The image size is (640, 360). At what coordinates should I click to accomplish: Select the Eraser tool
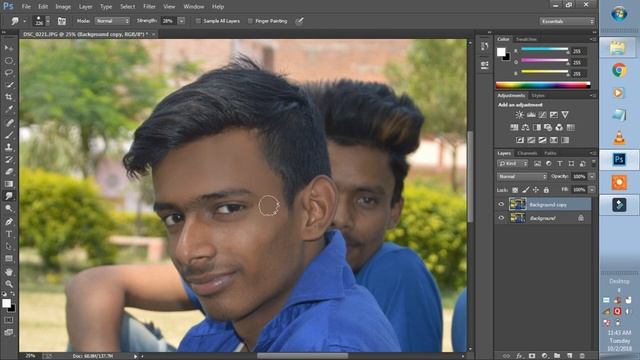(9, 171)
